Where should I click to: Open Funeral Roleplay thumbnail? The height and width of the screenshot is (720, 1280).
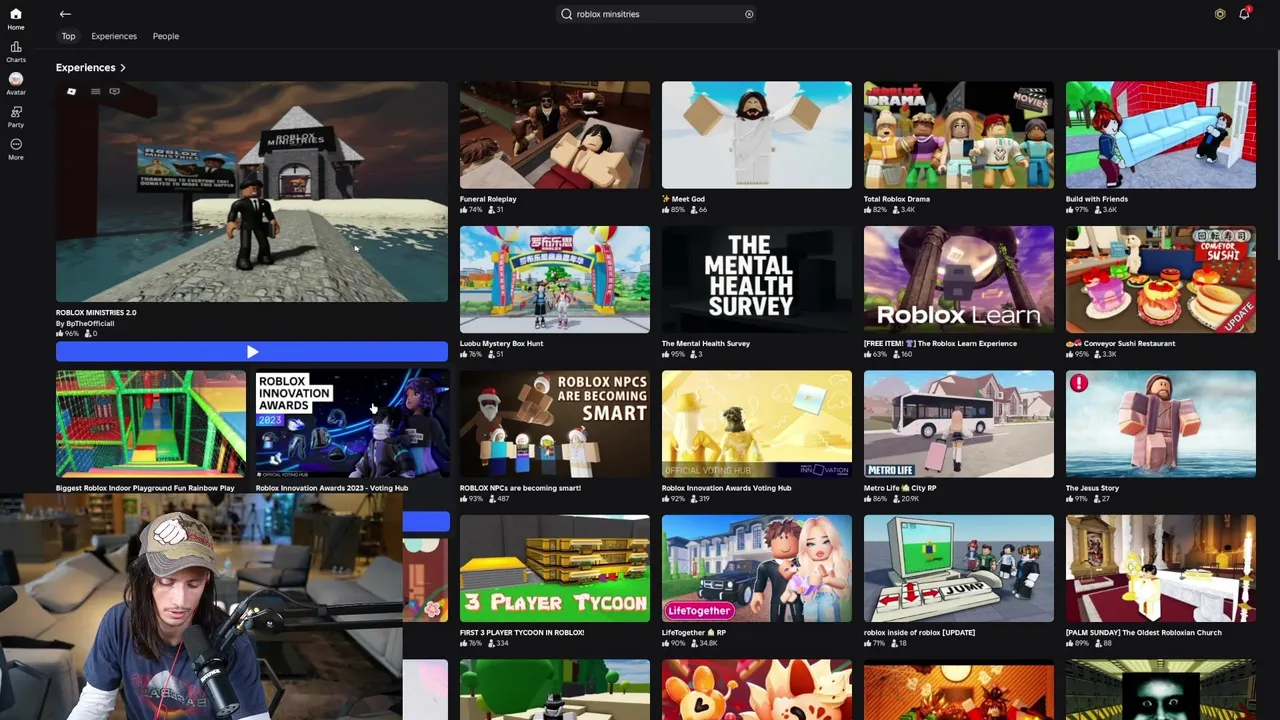(x=554, y=135)
